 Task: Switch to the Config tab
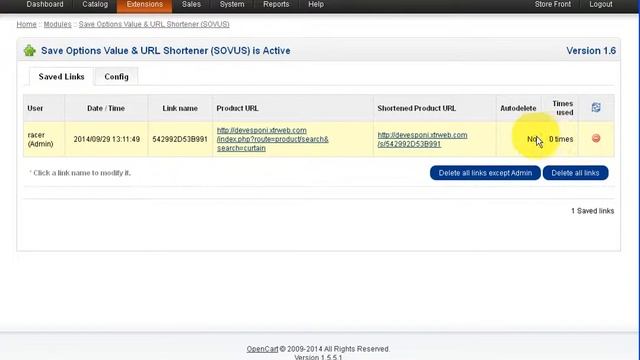[116, 77]
